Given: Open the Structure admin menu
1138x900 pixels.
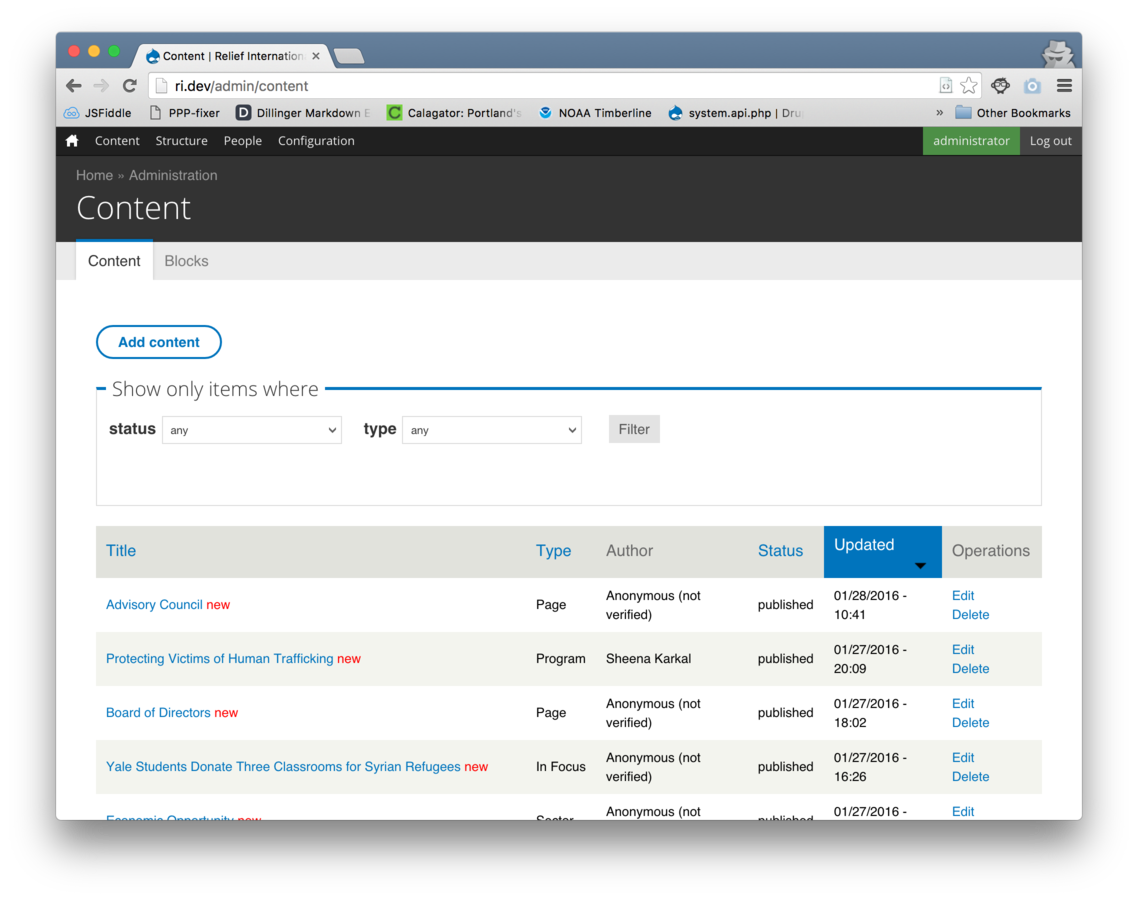Looking at the screenshot, I should click(x=181, y=141).
